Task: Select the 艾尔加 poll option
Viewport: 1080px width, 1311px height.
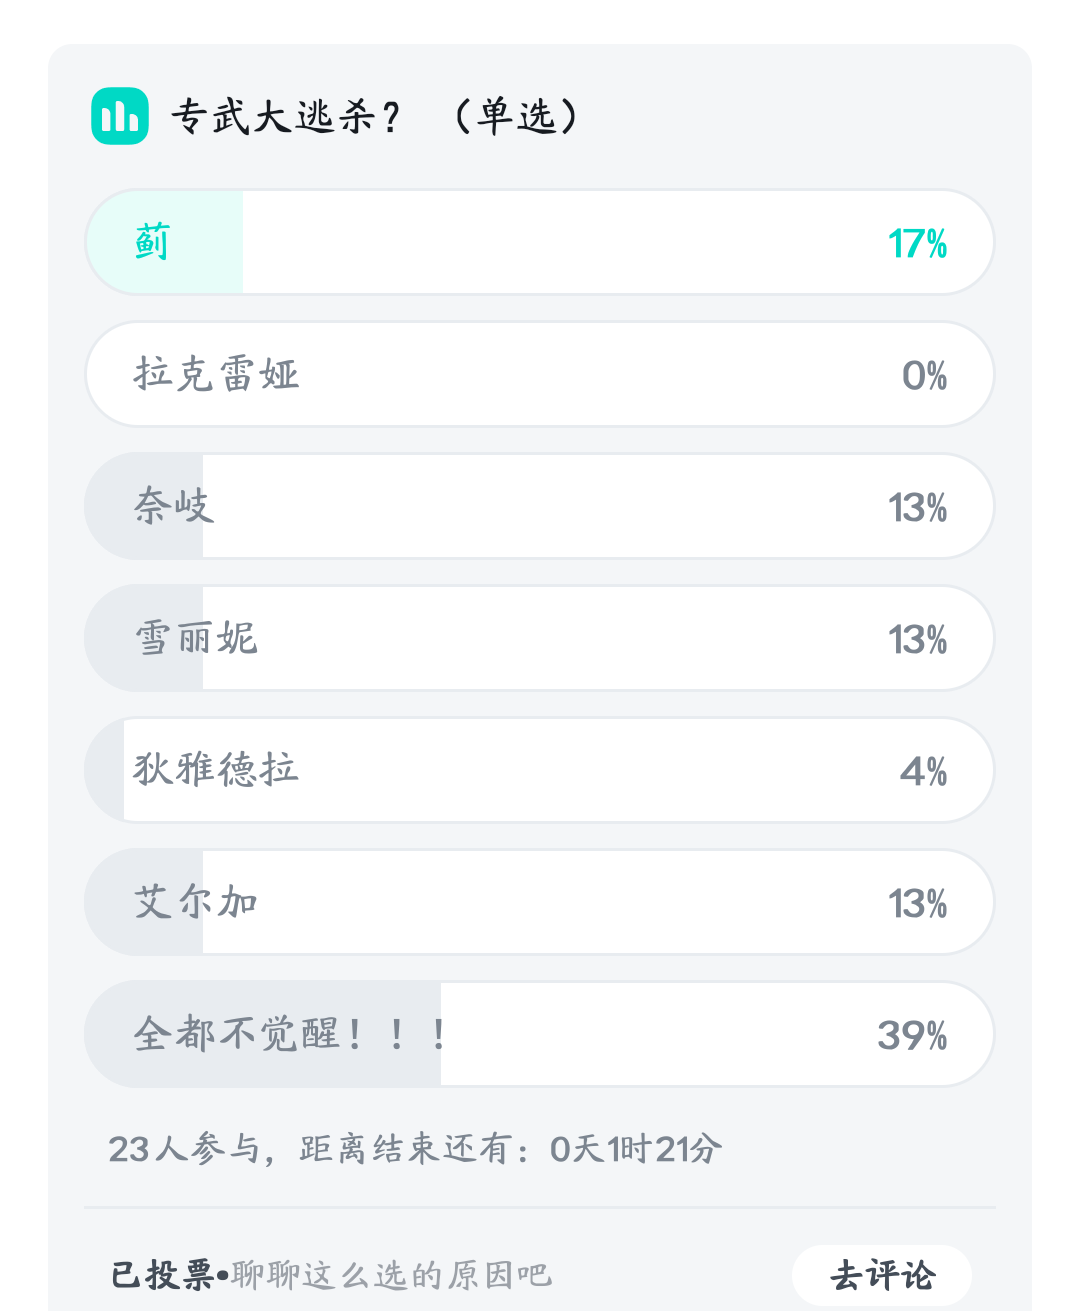Action: tap(540, 902)
